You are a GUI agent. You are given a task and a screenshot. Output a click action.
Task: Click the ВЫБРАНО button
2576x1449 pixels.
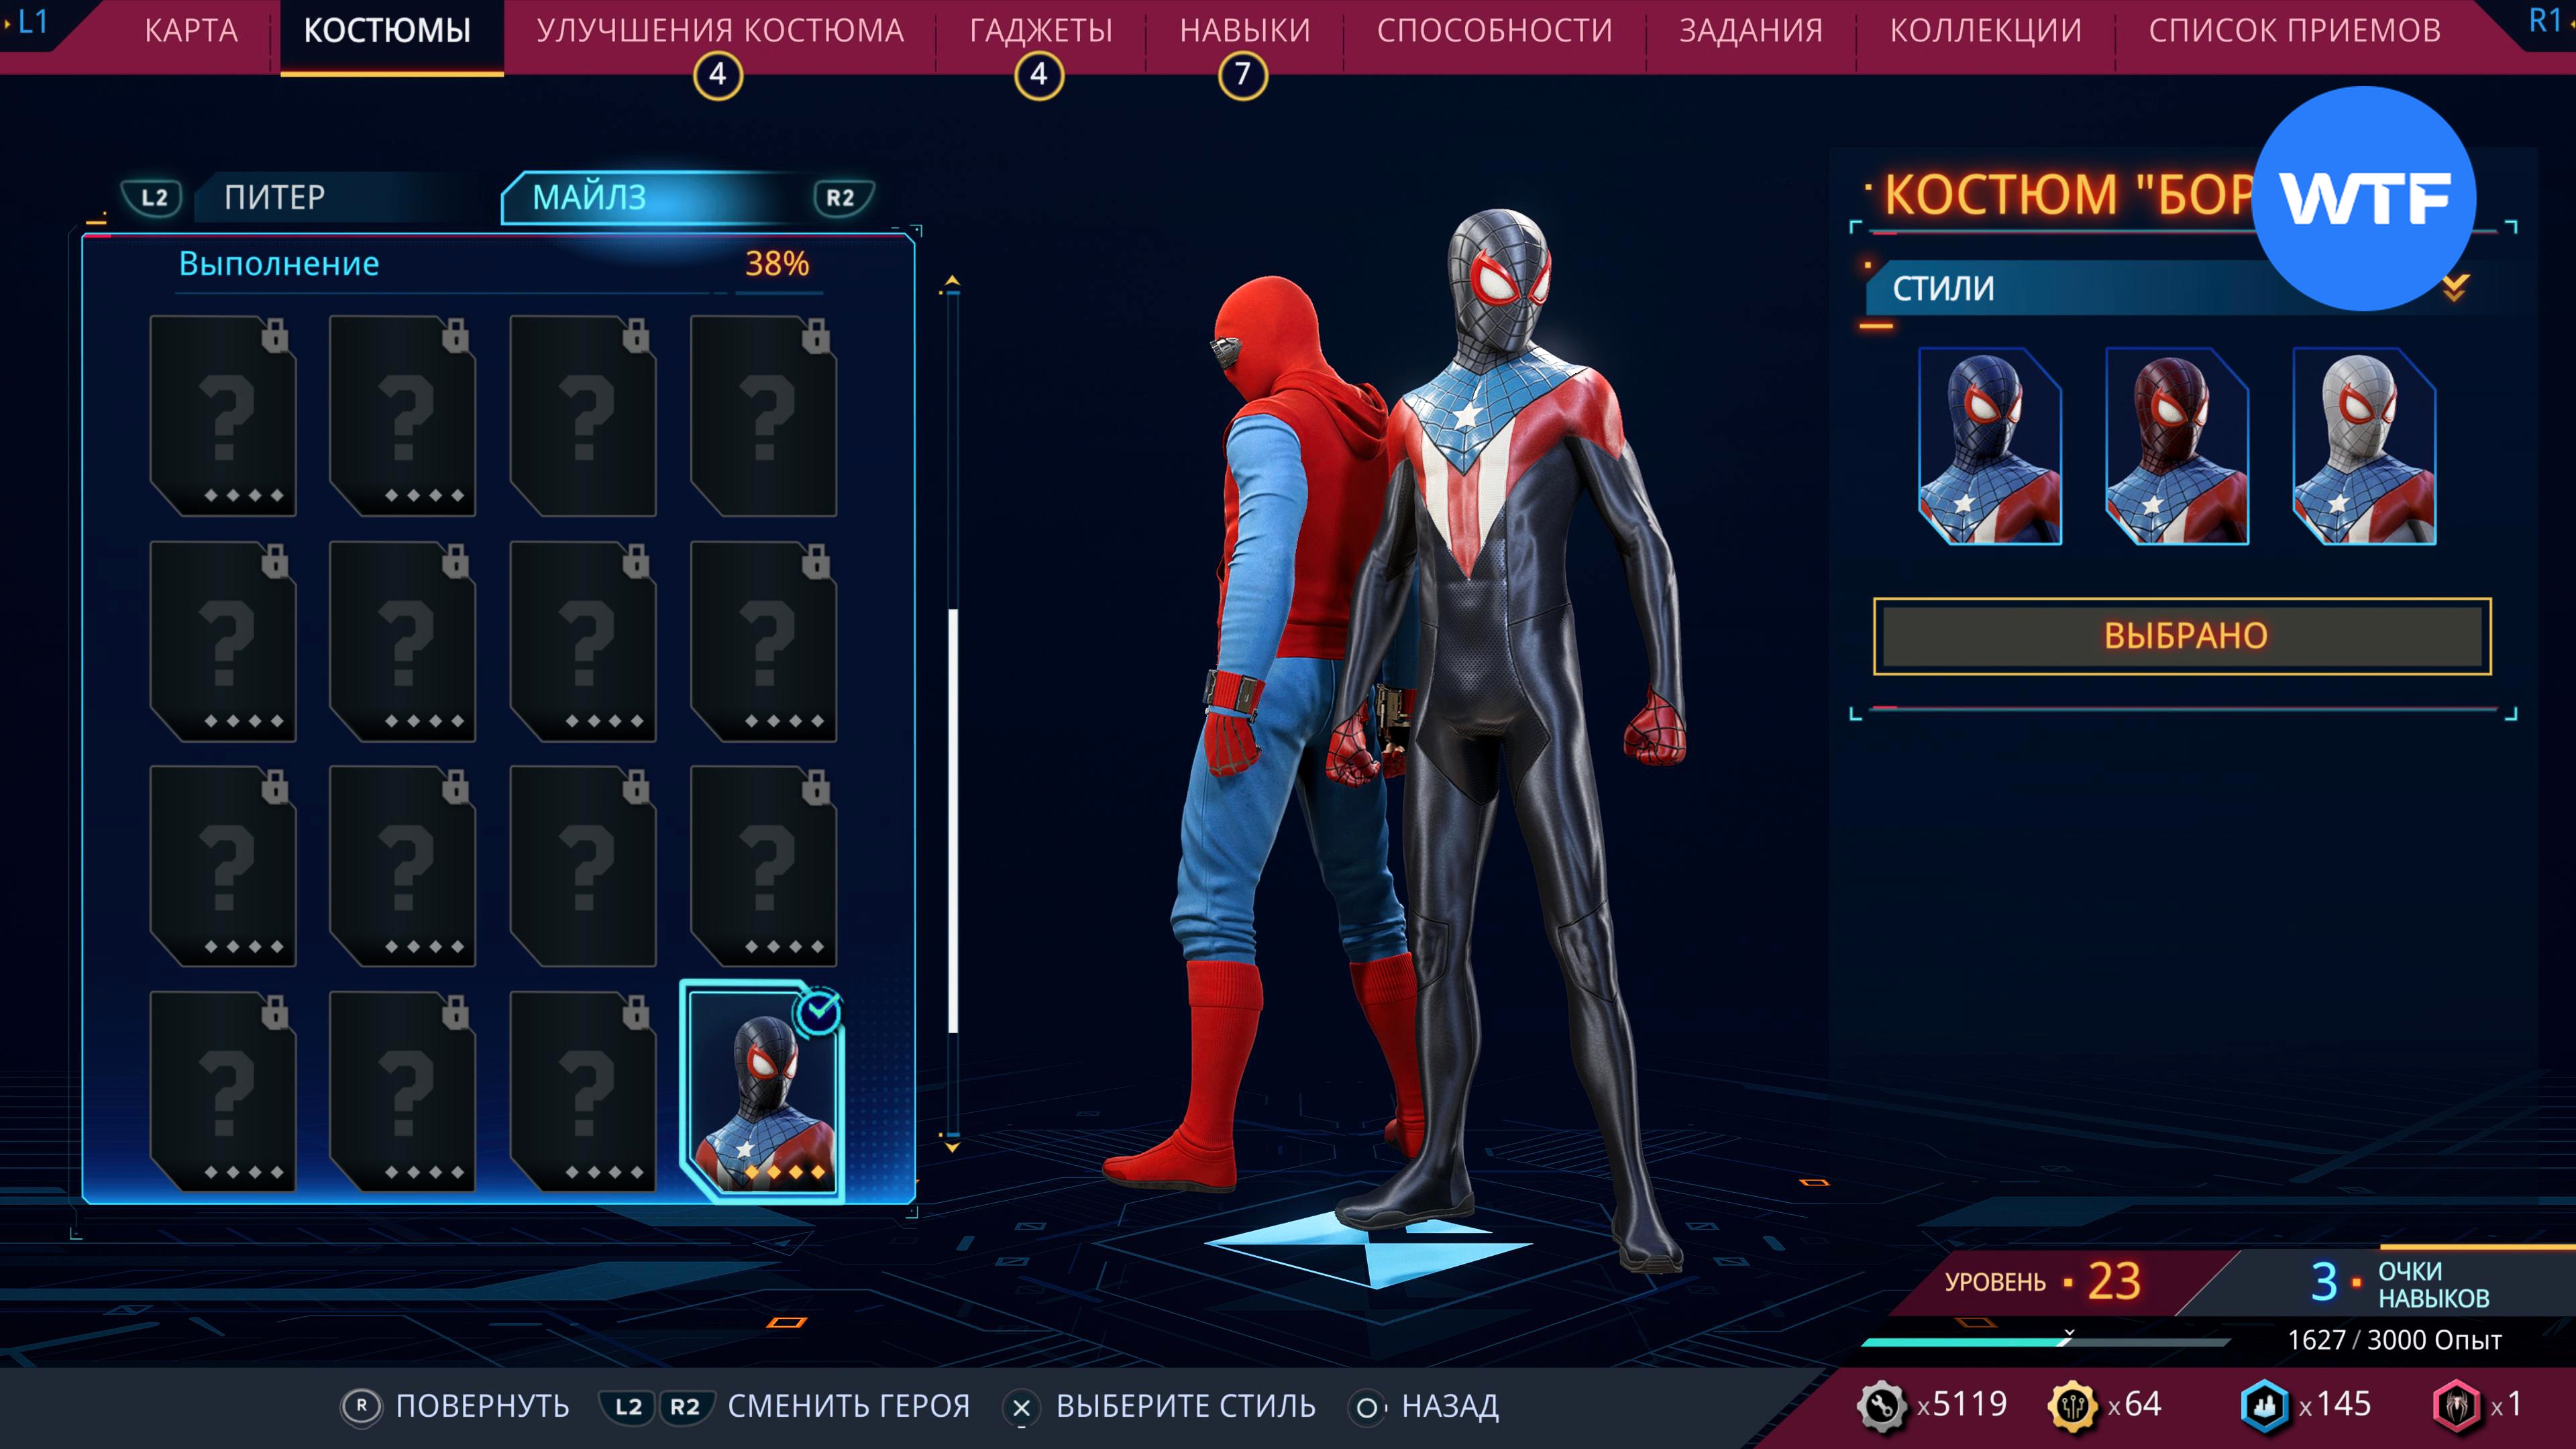click(2182, 636)
